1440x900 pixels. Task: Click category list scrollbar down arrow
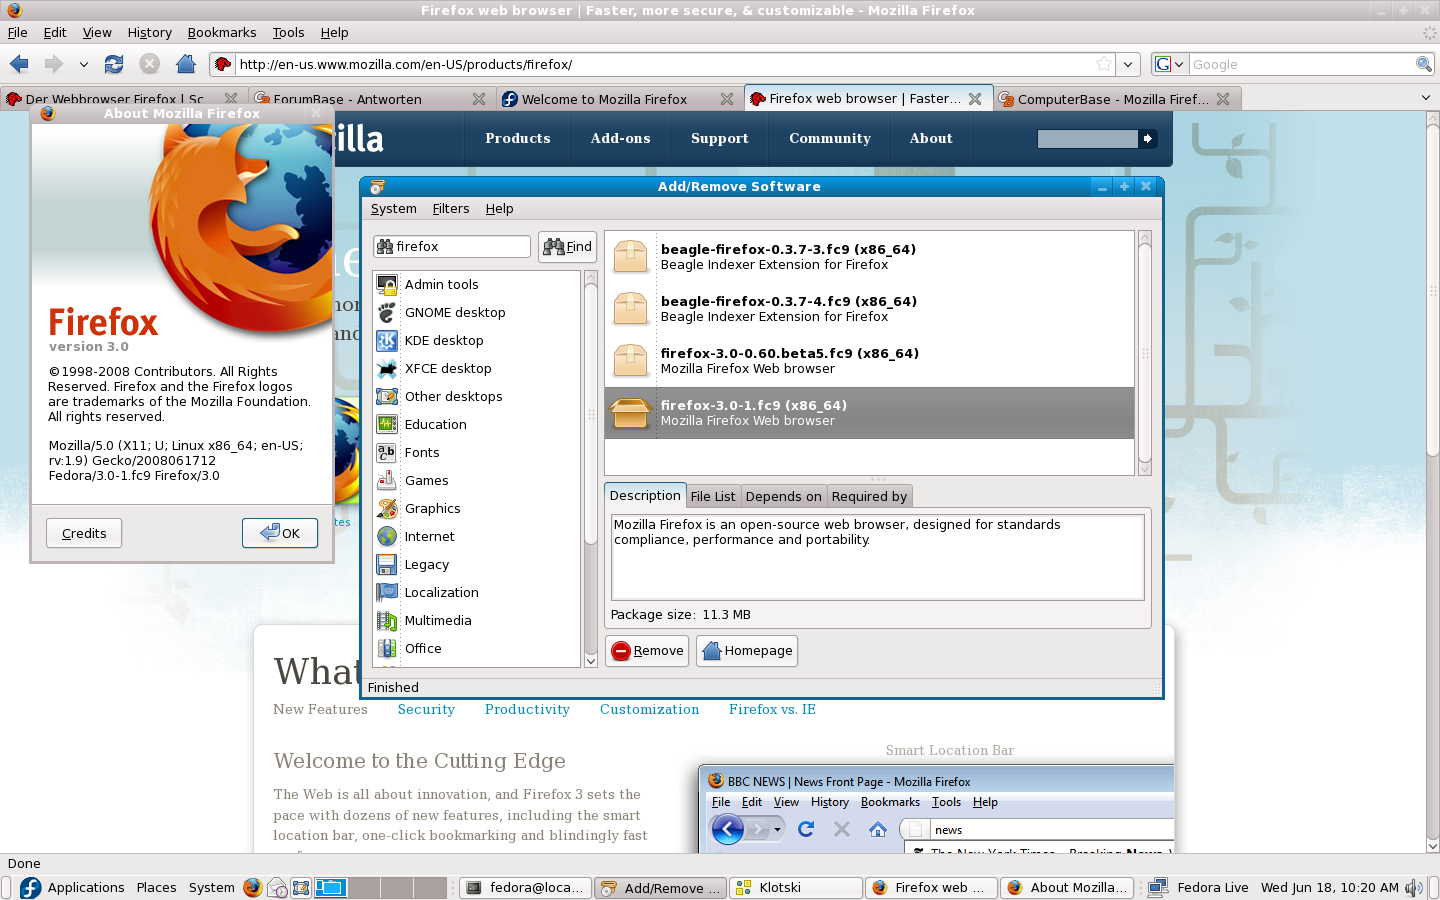pyautogui.click(x=591, y=660)
